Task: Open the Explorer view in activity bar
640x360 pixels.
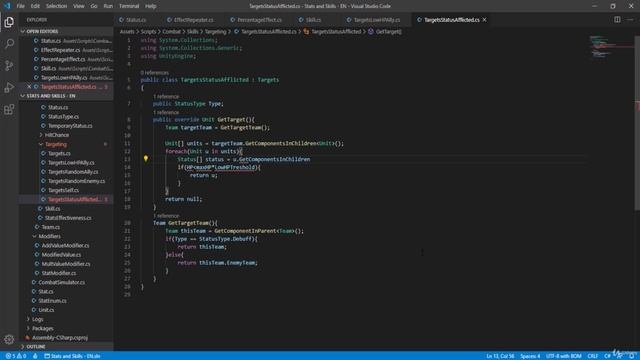Action: coord(9,22)
